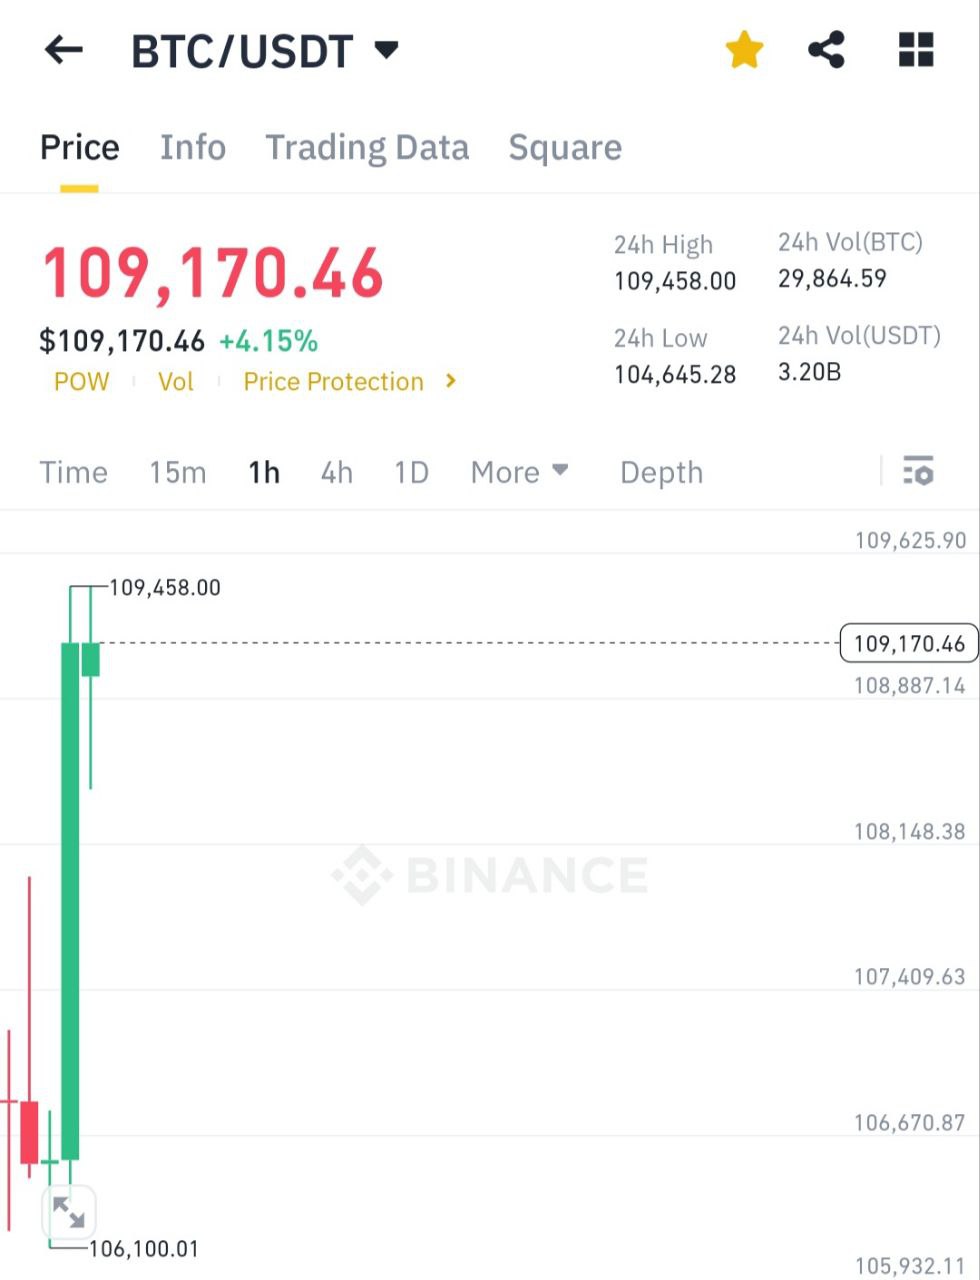The height and width of the screenshot is (1280, 980).
Task: Show the Depth chart
Action: pos(661,472)
